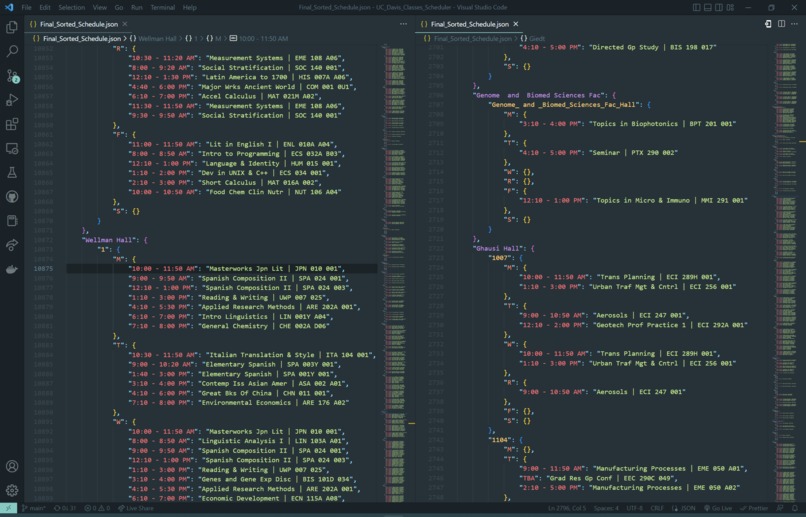Viewport: 806px width, 517px height.
Task: Click the Go Live server button
Action: (x=718, y=508)
